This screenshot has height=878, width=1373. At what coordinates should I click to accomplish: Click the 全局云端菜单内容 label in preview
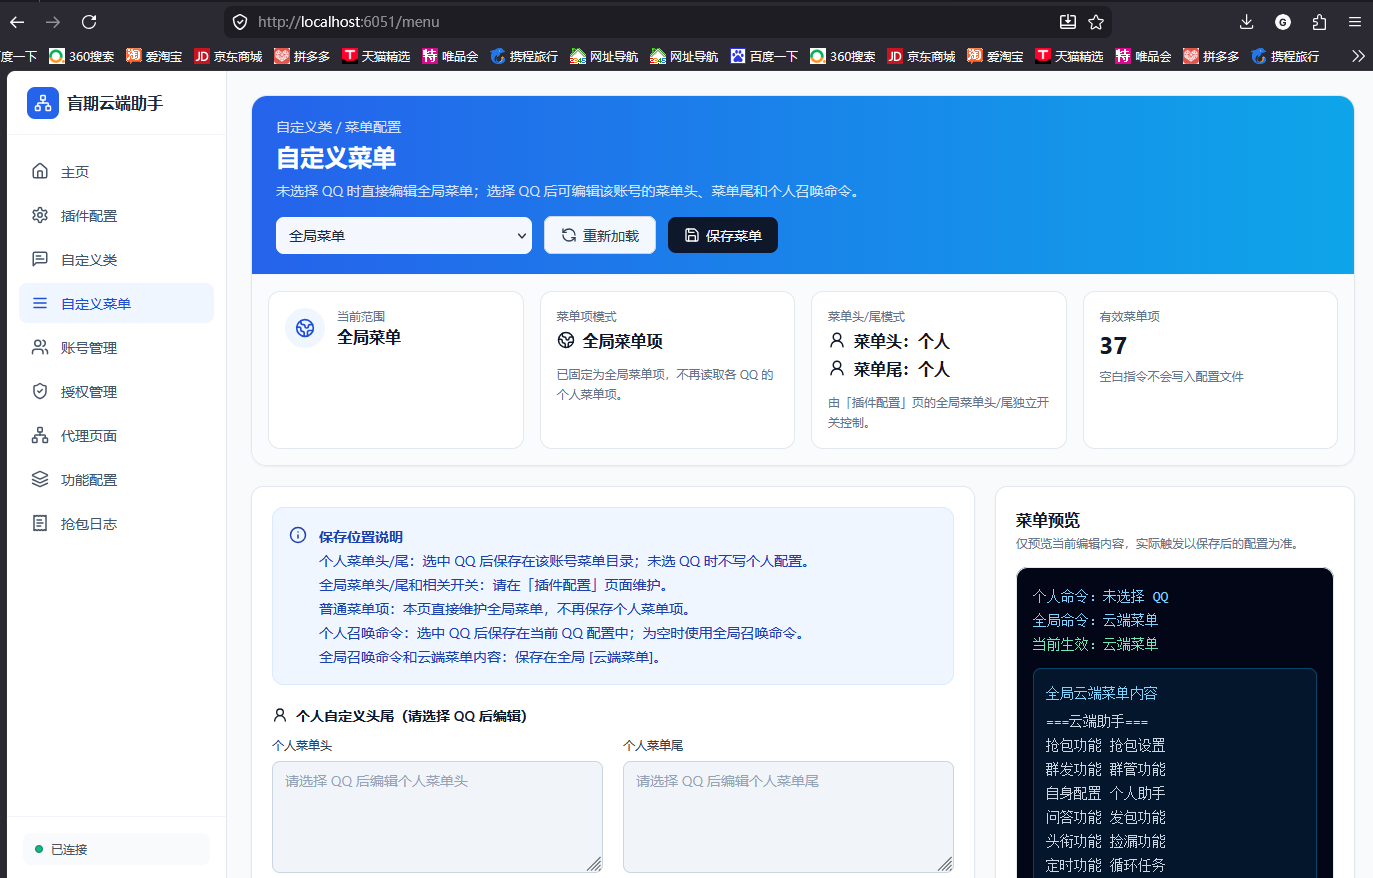pyautogui.click(x=1101, y=693)
